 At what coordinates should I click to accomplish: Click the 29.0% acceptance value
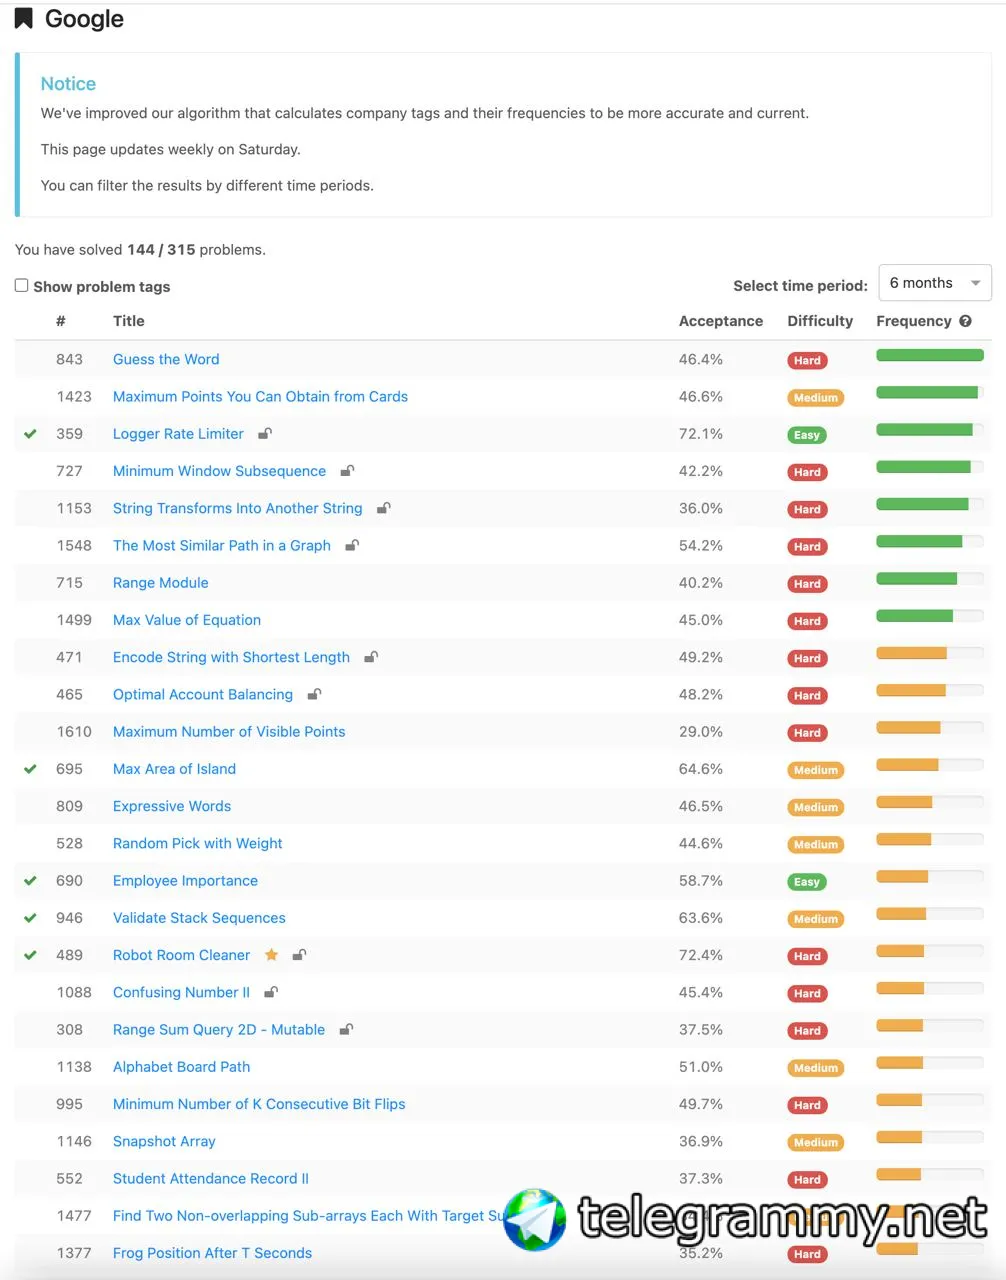pyautogui.click(x=701, y=731)
